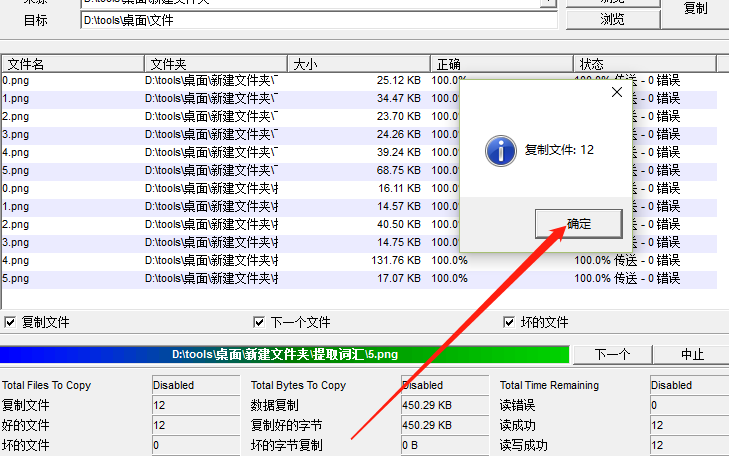Click the 68.75 KB size cell
The image size is (729, 456).
pyautogui.click(x=398, y=171)
